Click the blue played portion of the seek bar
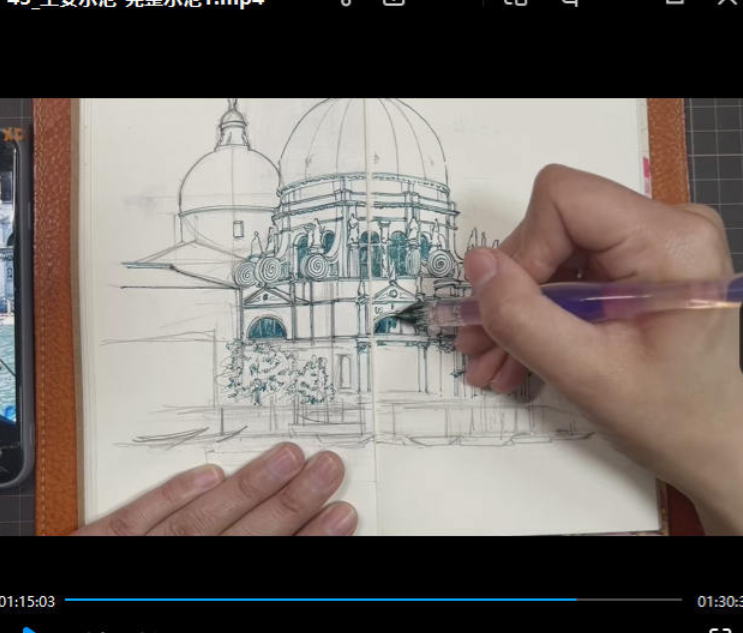Viewport: 743px width, 633px height. (300, 600)
